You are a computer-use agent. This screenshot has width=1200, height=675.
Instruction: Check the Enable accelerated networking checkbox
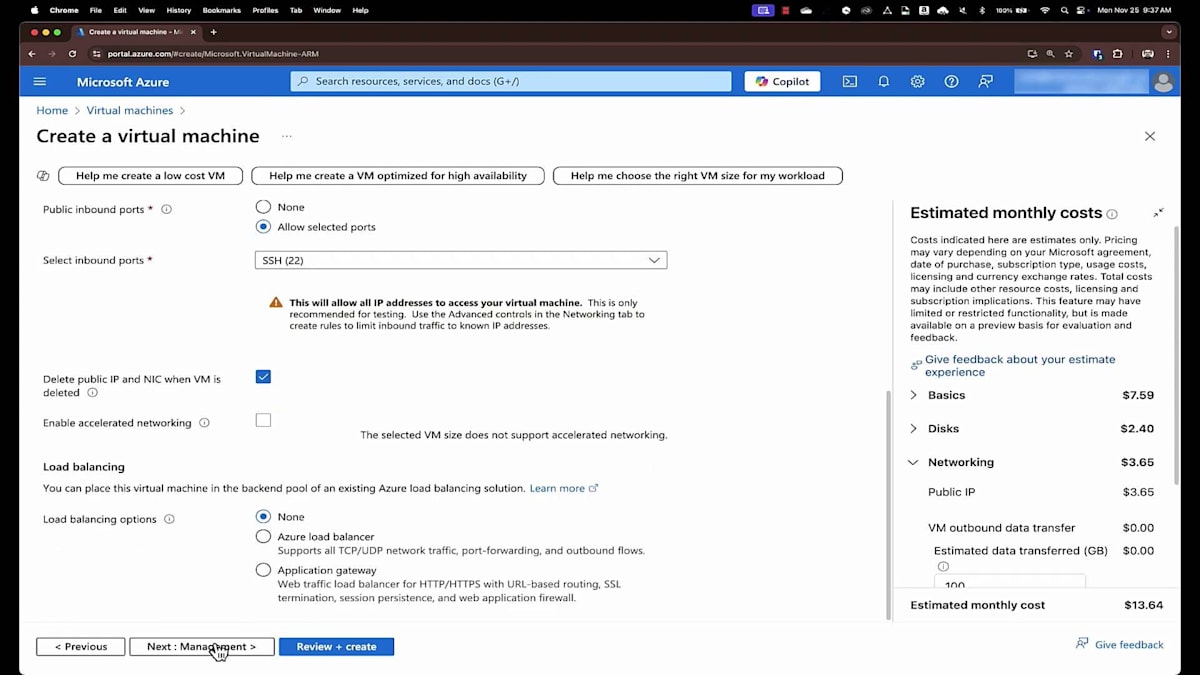[263, 420]
